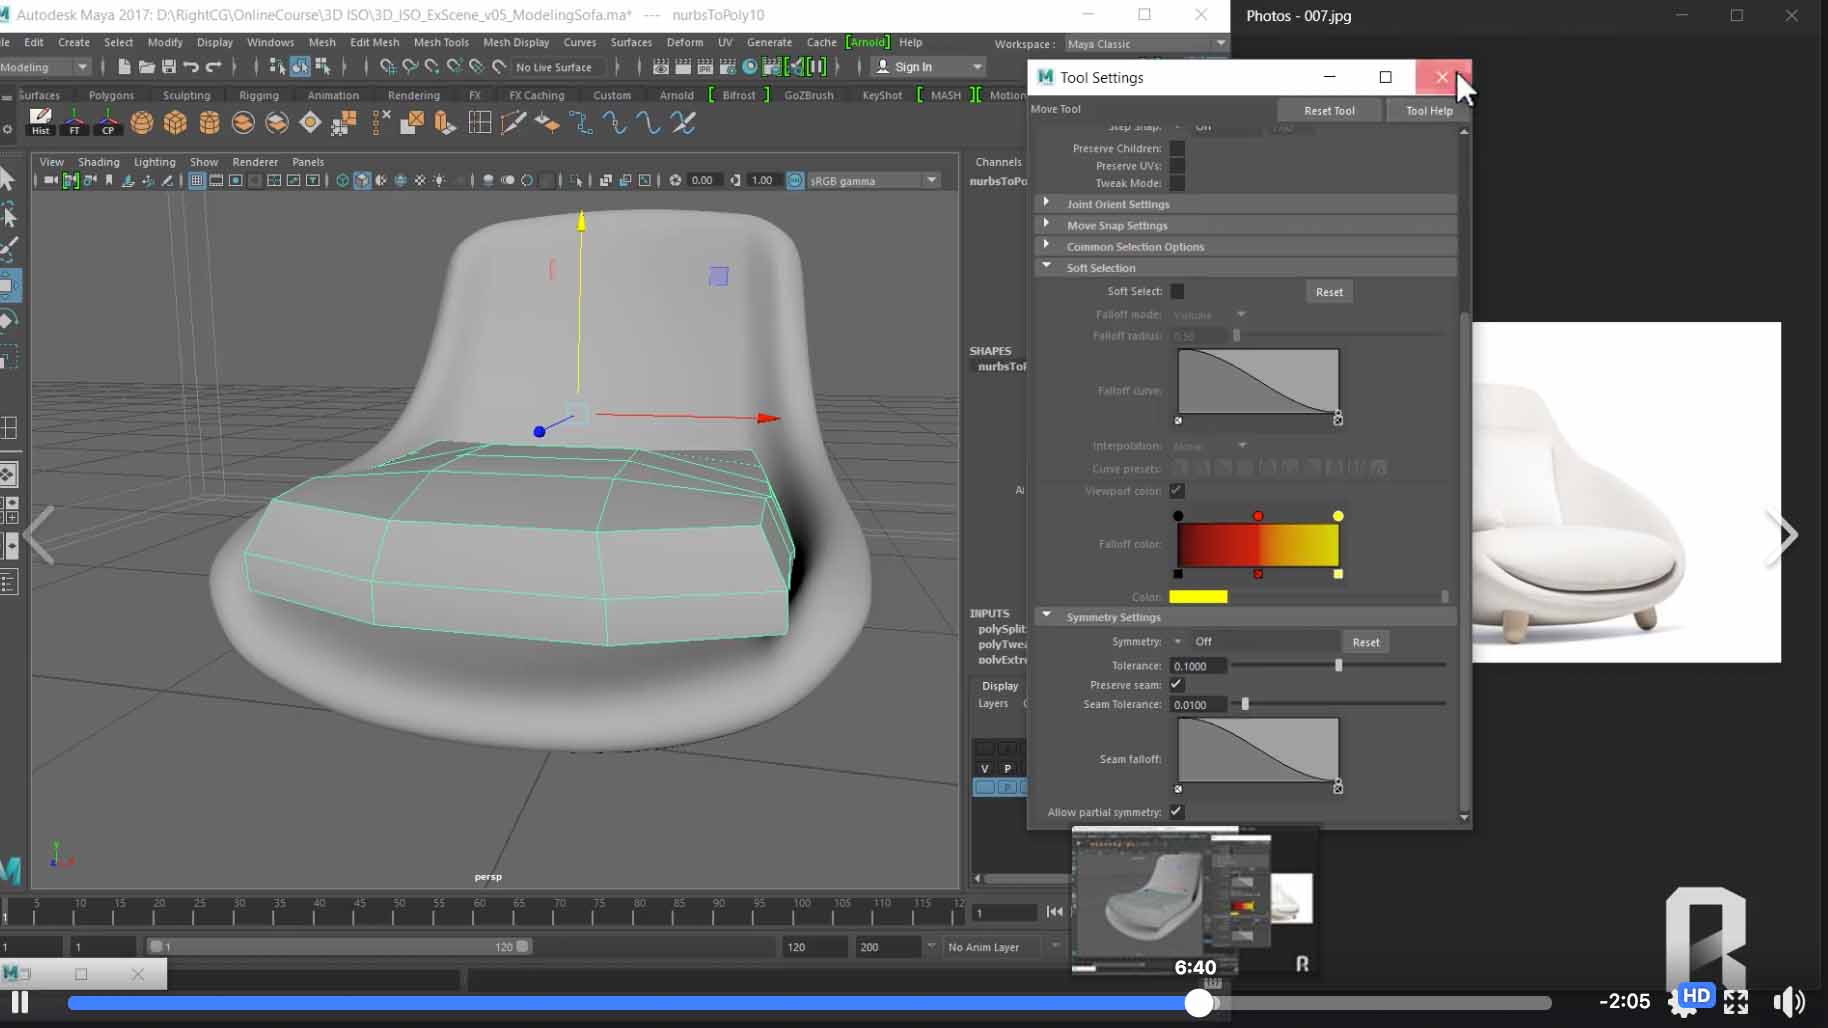
Task: Click the yellow Color swatch
Action: (1198, 597)
